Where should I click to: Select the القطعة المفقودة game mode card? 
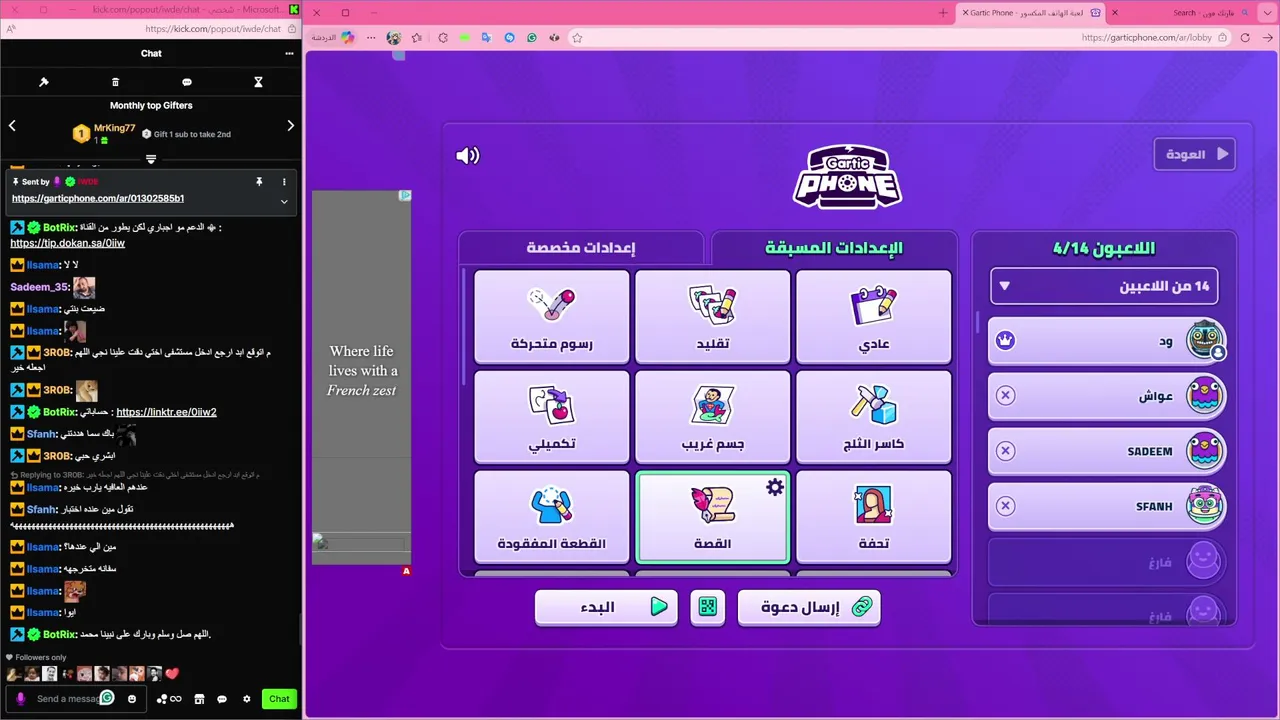(552, 517)
